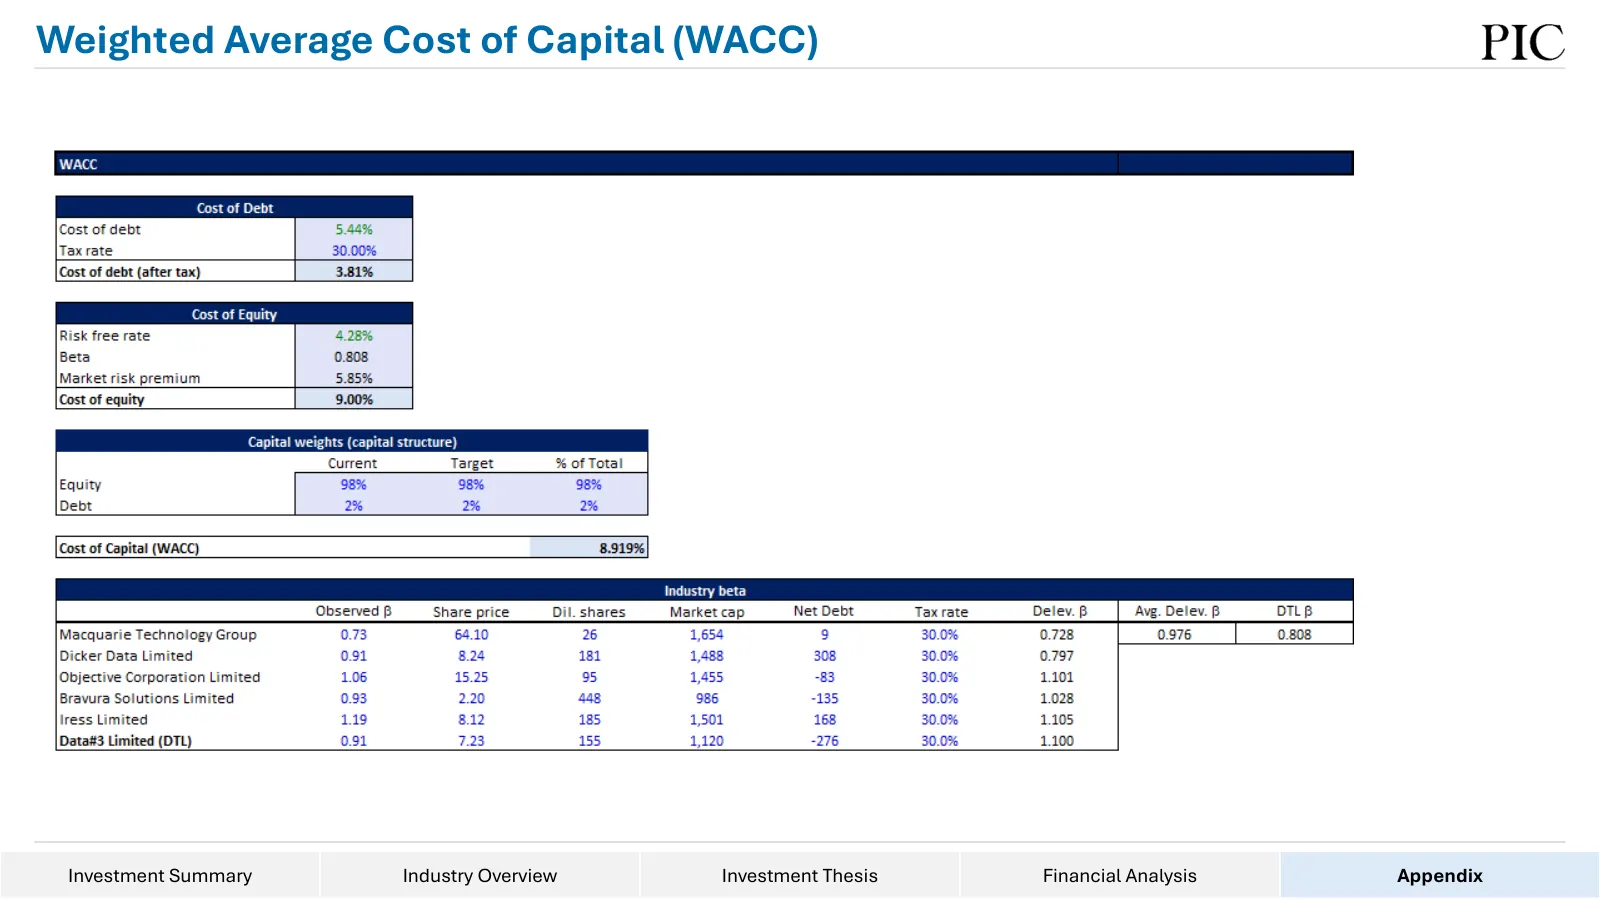The height and width of the screenshot is (900, 1600).
Task: Select the 9.00% cost of equity cell
Action: (x=354, y=399)
